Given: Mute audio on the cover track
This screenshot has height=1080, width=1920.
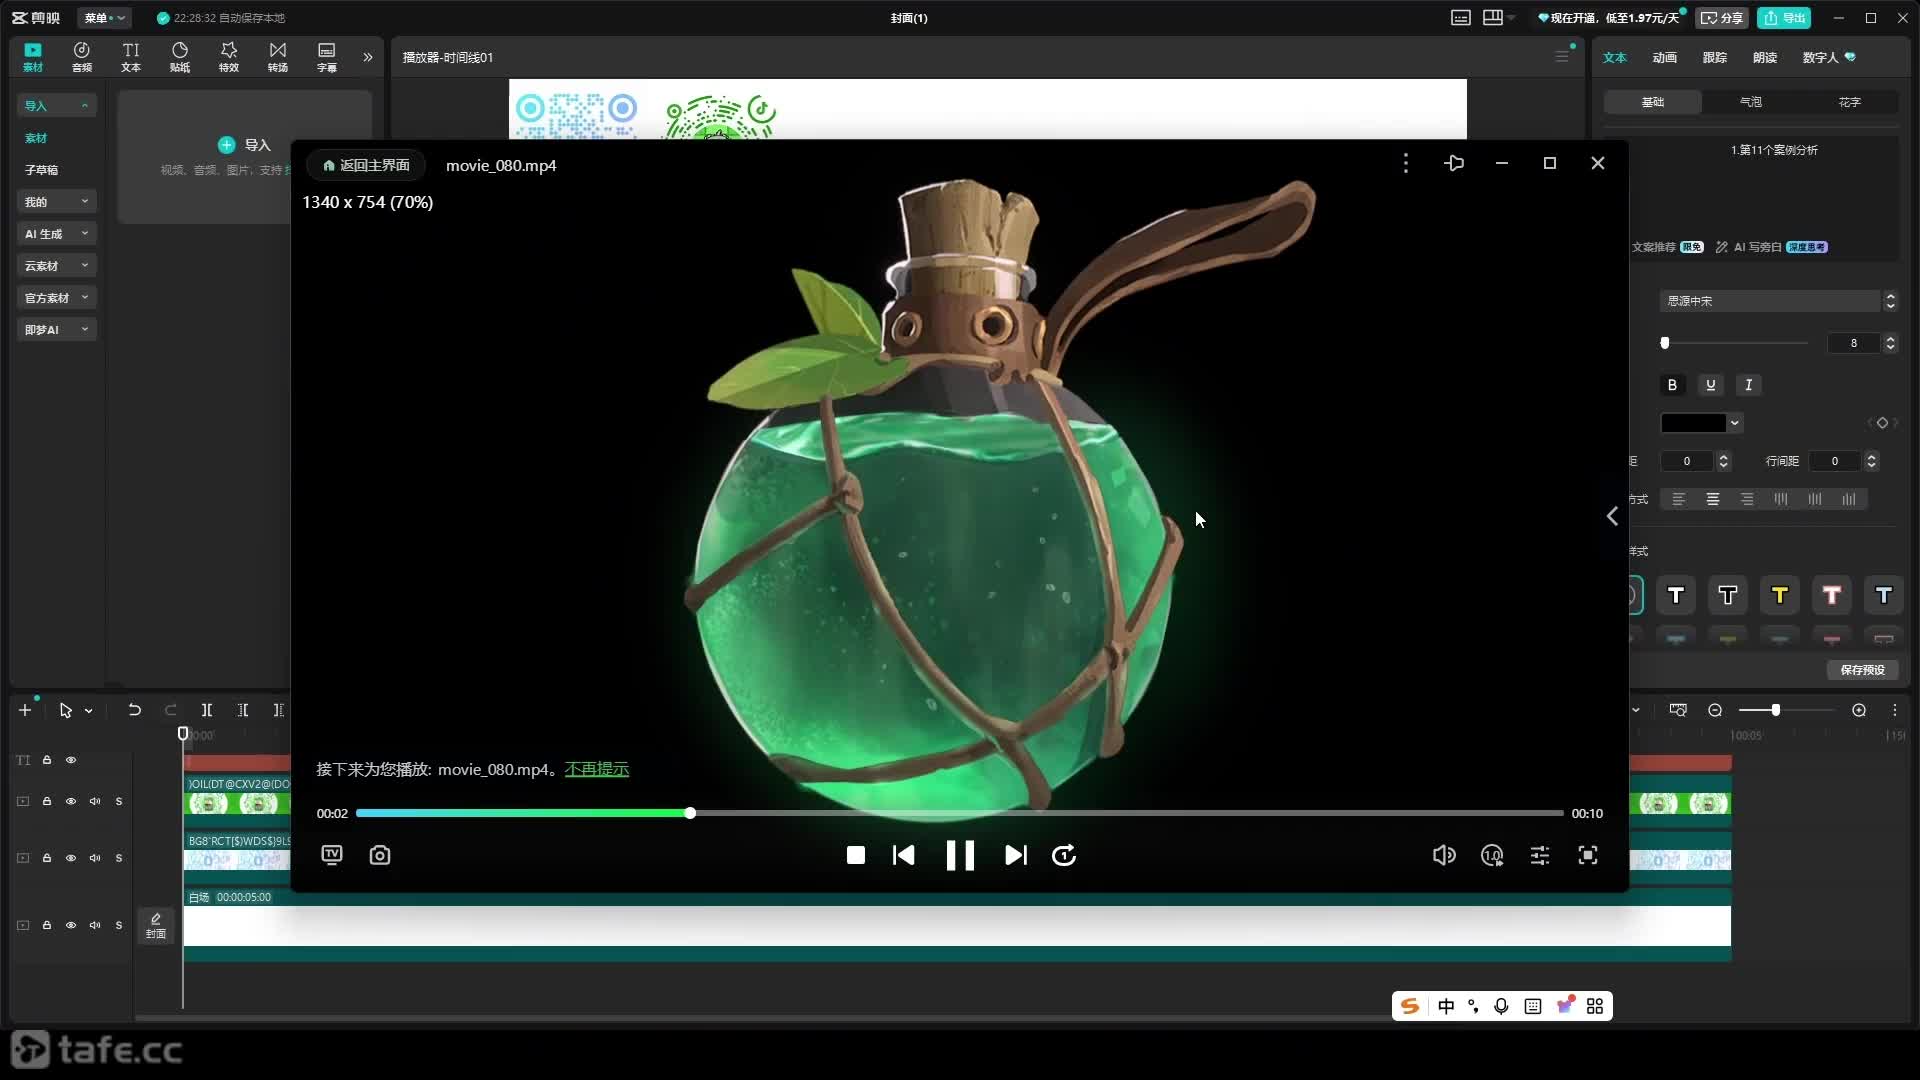Looking at the screenshot, I should click(95, 925).
